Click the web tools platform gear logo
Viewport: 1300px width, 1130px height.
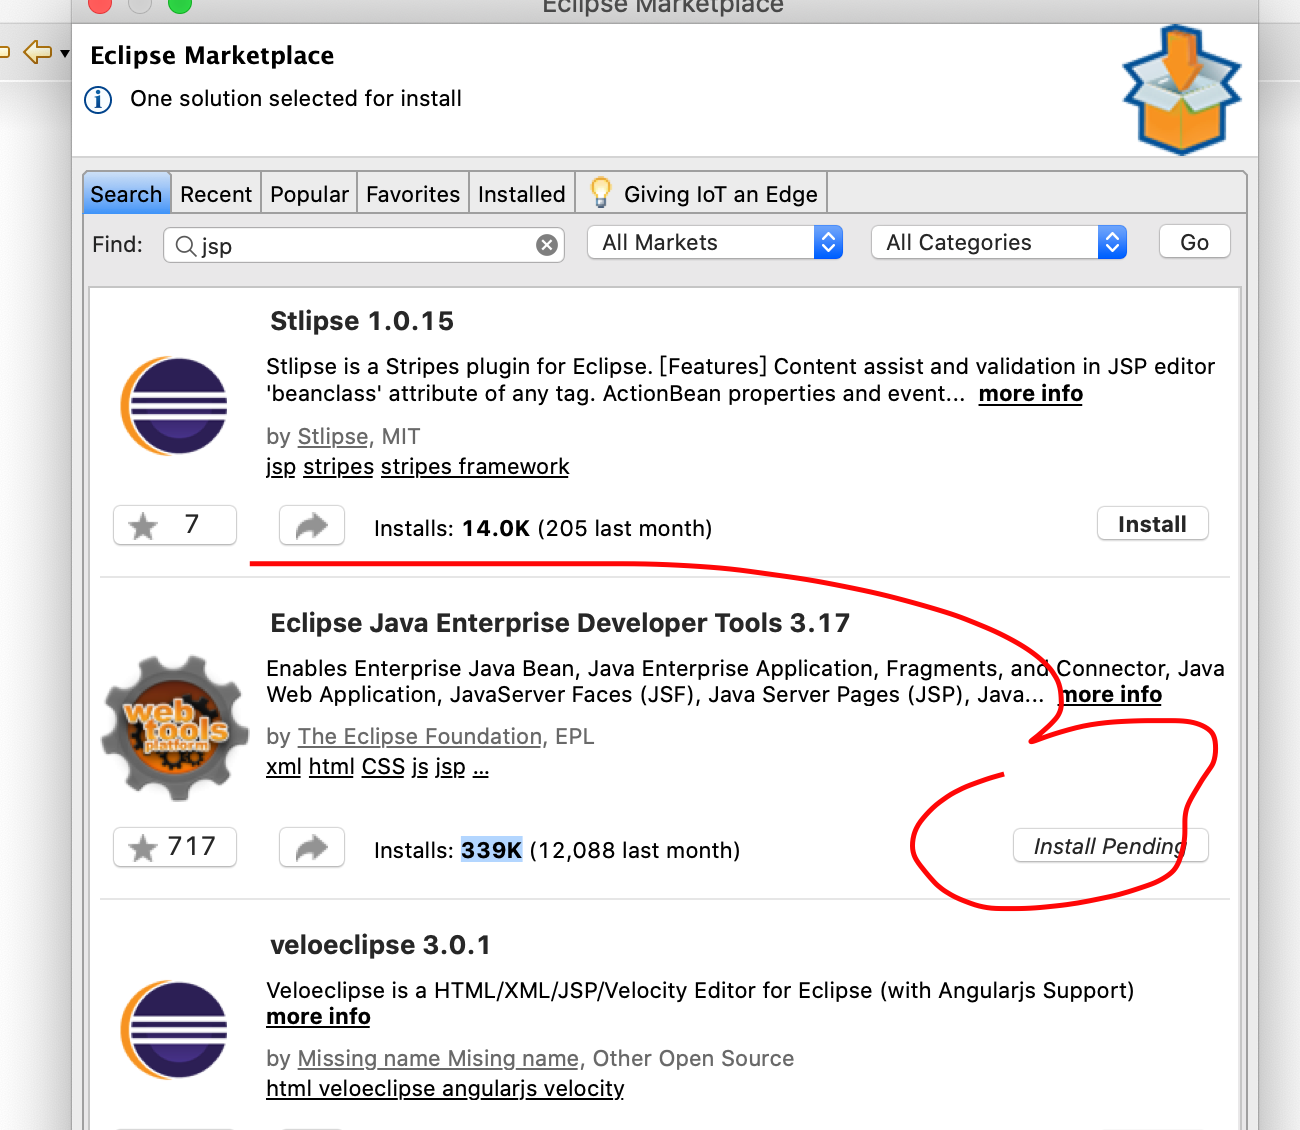pos(175,728)
